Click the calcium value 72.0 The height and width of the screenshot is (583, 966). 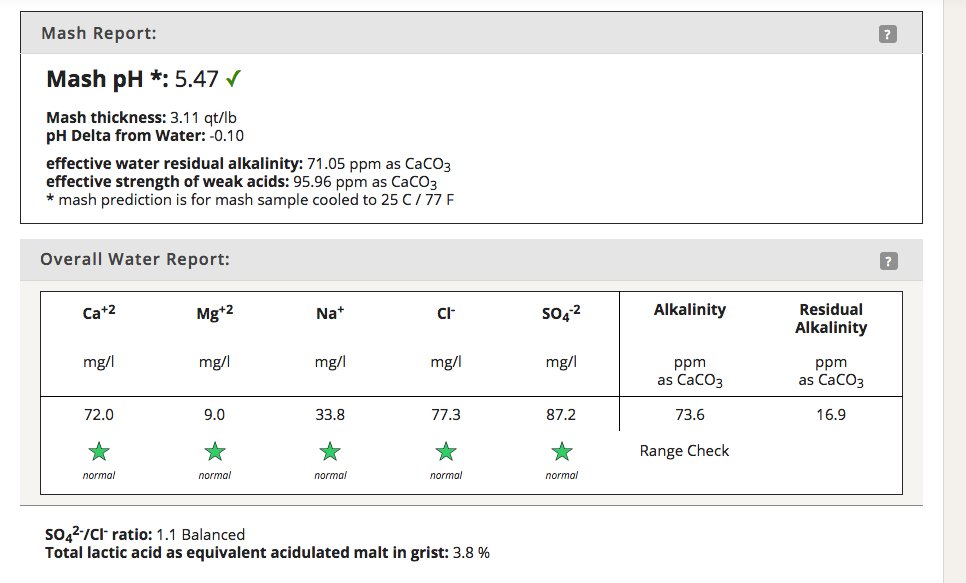pyautogui.click(x=99, y=414)
